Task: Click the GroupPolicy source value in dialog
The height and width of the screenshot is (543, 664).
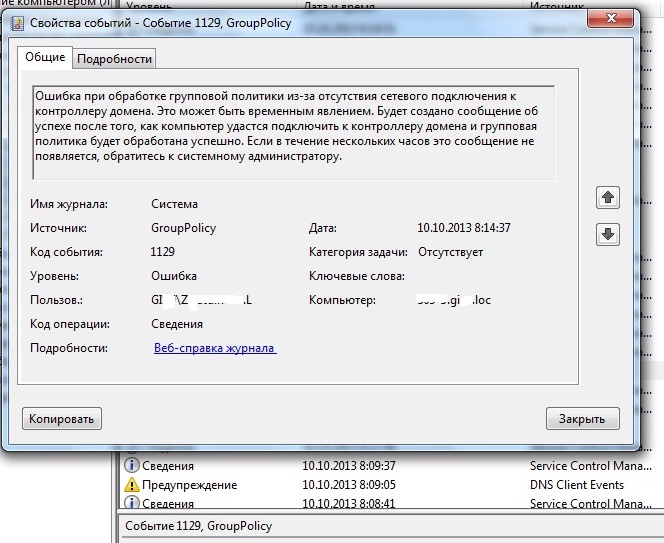Action: click(183, 228)
